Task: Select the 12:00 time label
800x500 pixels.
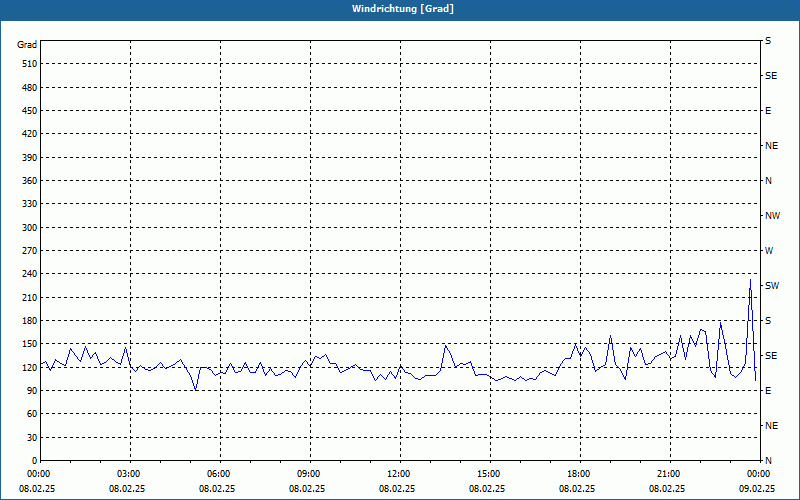Action: pos(399,474)
